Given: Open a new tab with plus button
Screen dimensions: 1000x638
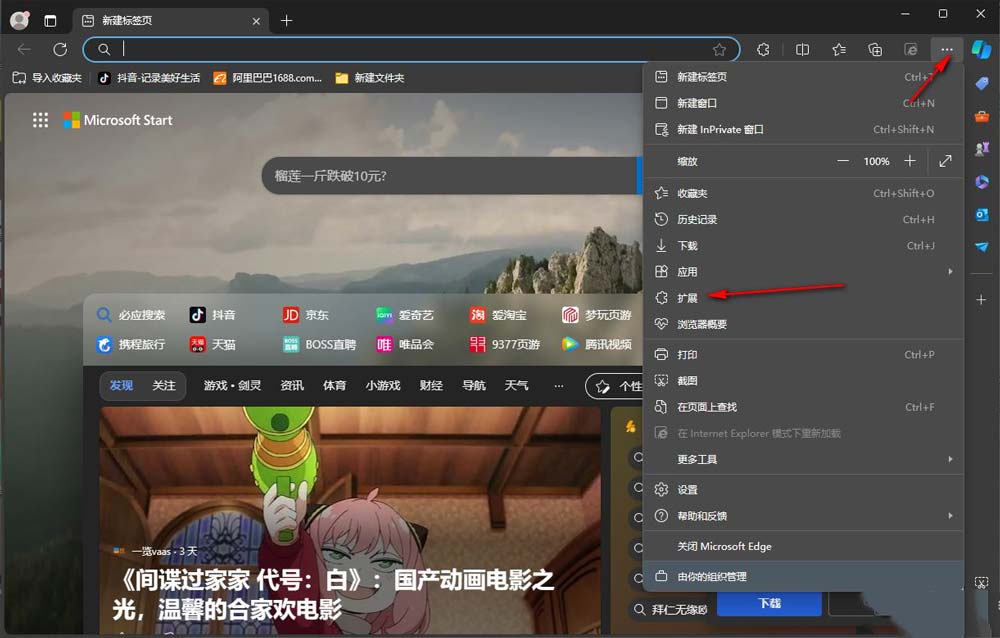Looking at the screenshot, I should 286,21.
